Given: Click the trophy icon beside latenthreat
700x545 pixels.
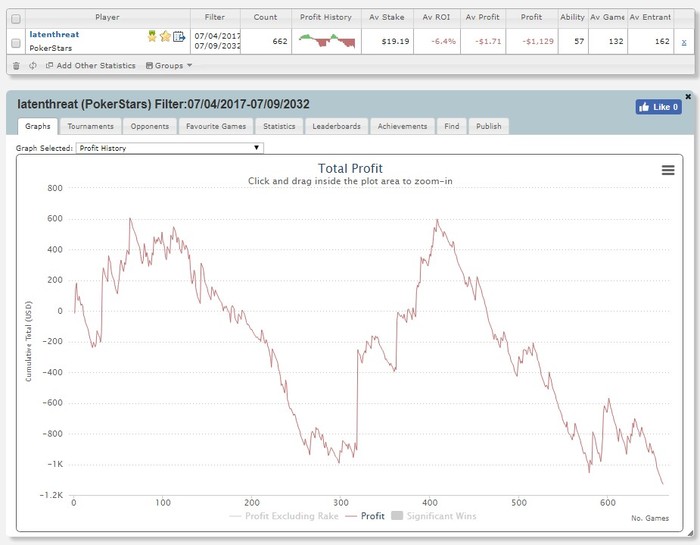Looking at the screenshot, I should 152,36.
